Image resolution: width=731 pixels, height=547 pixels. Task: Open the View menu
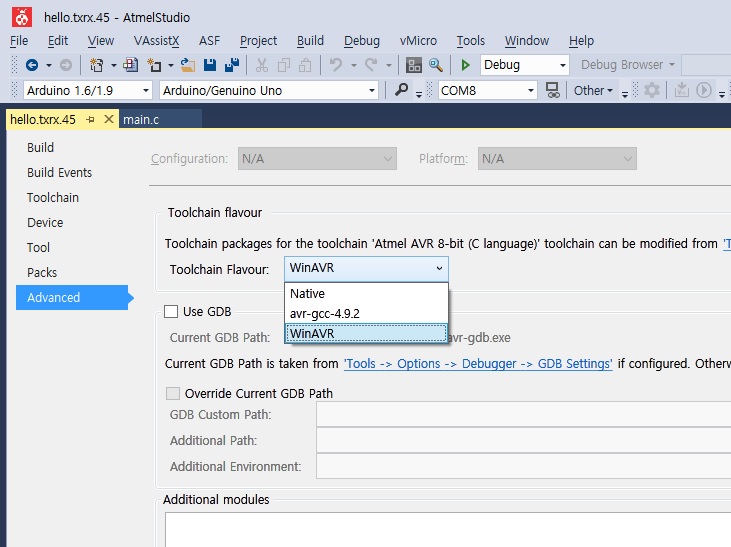[101, 41]
